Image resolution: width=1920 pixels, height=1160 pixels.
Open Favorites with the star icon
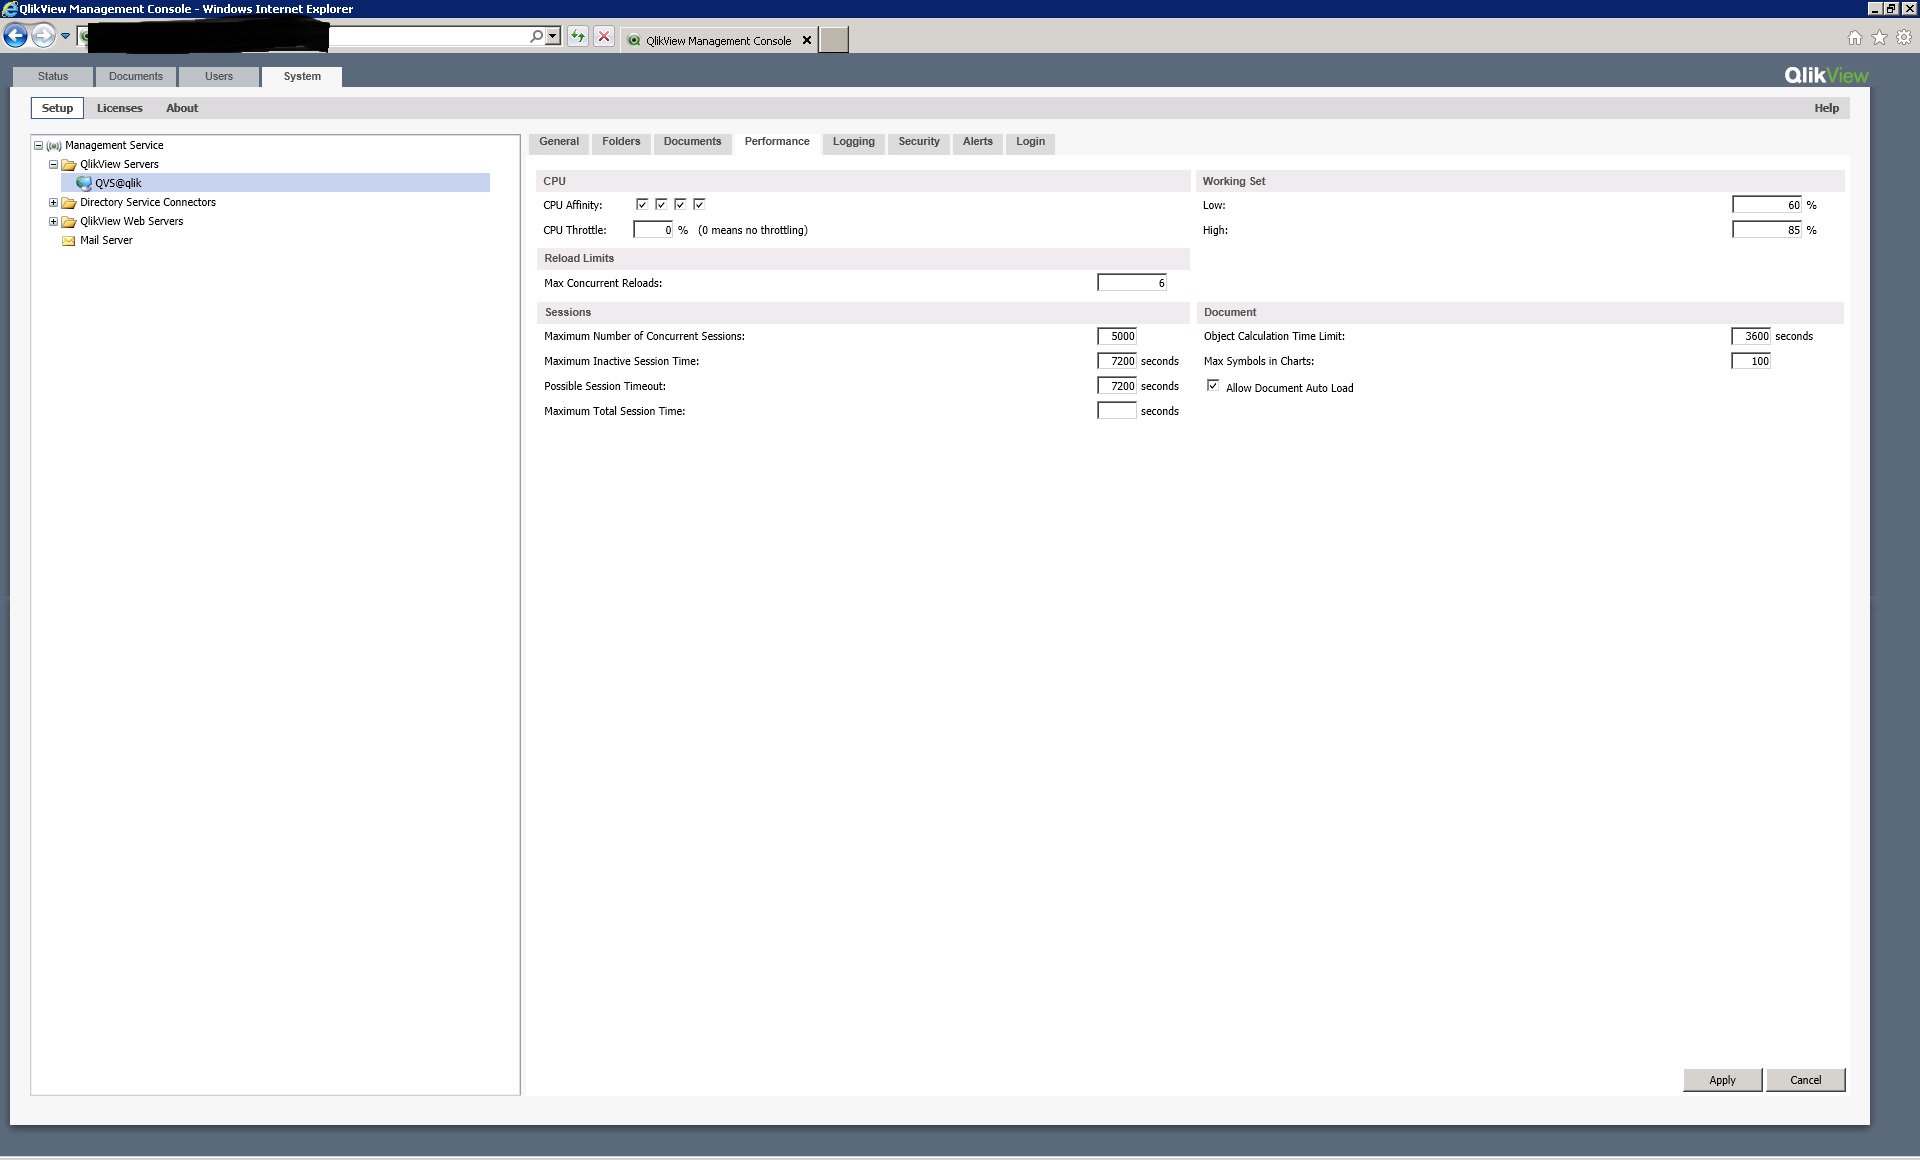tap(1879, 38)
